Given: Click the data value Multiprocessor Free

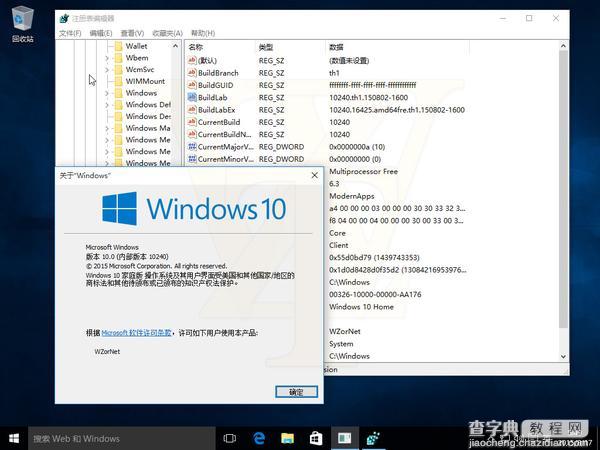Looking at the screenshot, I should coord(363,171).
